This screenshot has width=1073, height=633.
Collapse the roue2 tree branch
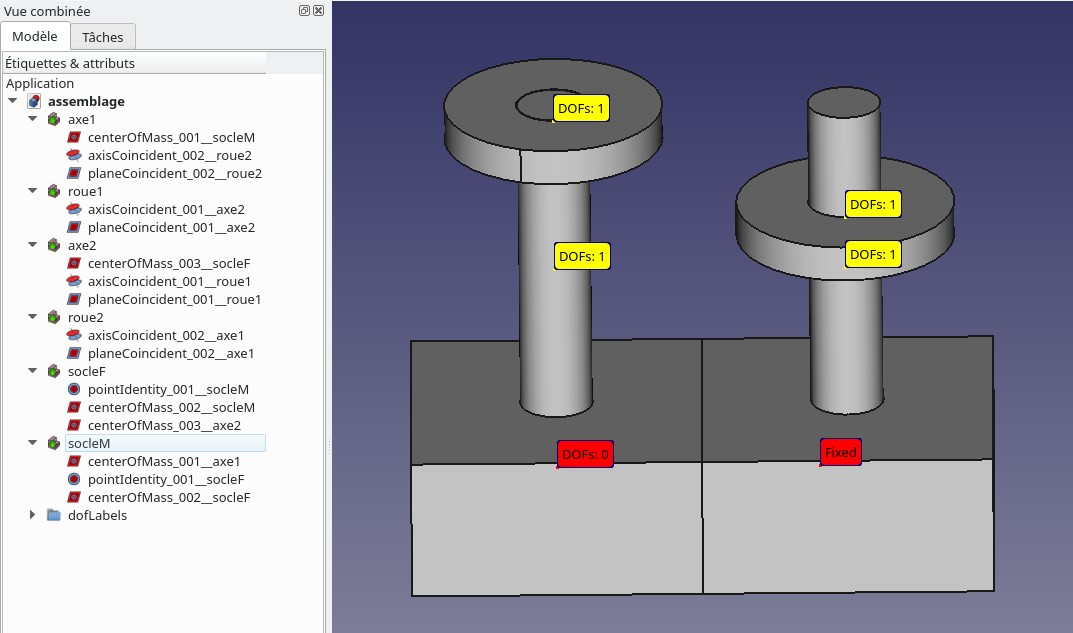coord(32,317)
